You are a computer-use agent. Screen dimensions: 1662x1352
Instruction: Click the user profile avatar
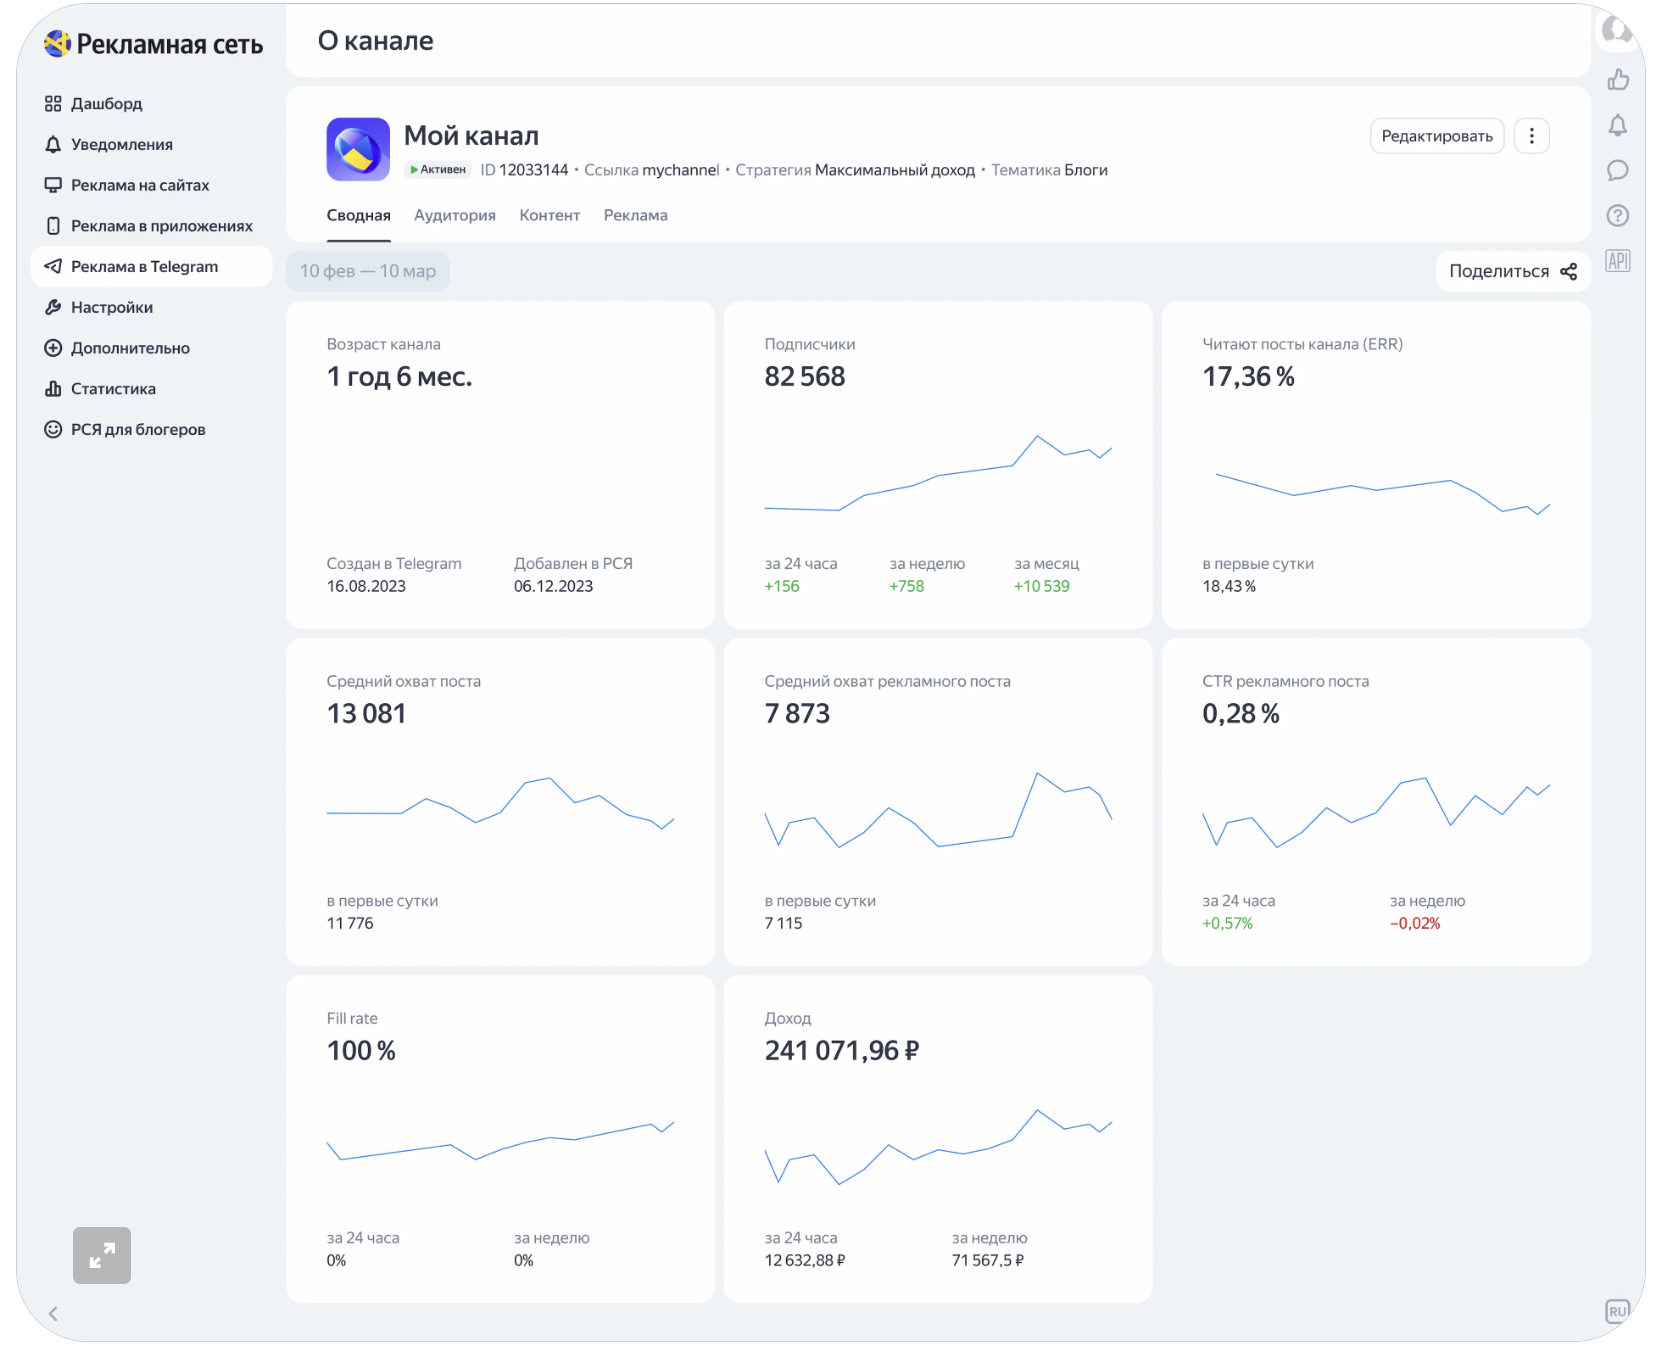point(1615,30)
